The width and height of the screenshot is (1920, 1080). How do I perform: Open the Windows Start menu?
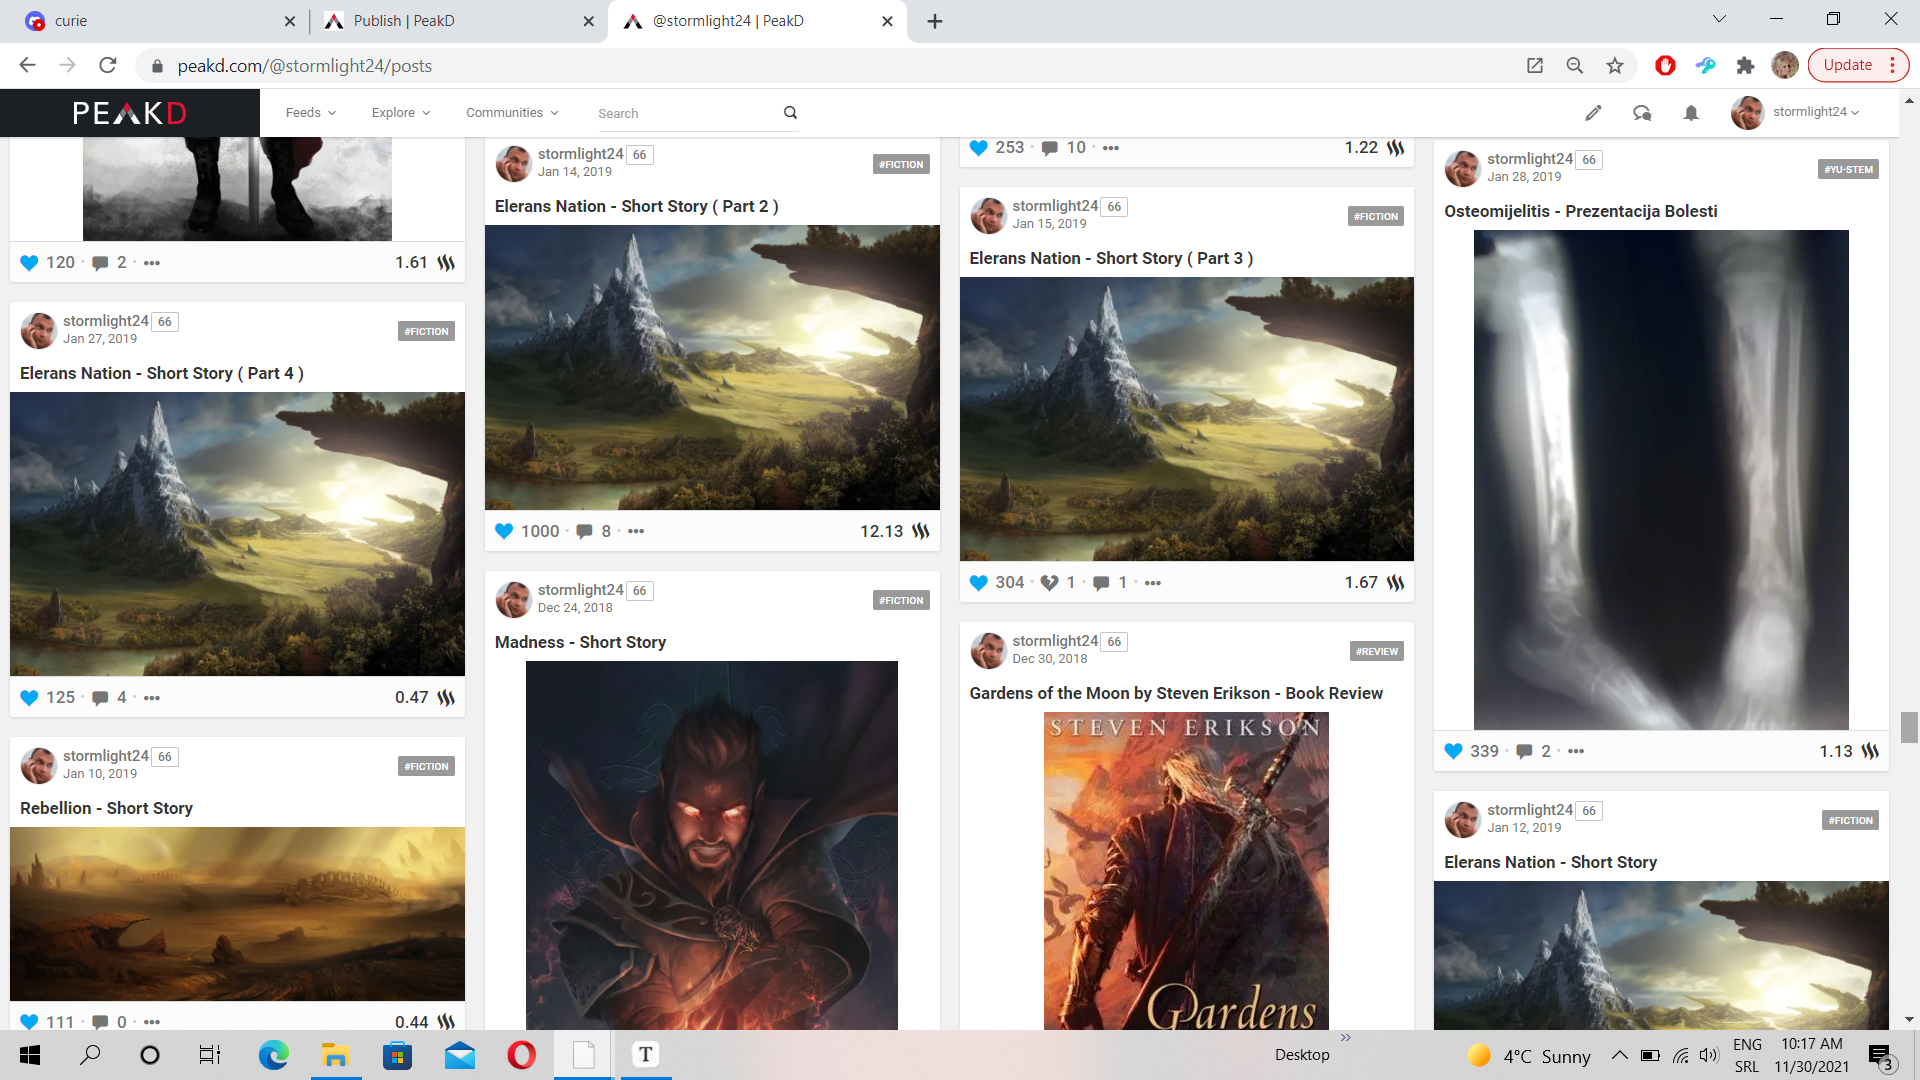point(30,1055)
